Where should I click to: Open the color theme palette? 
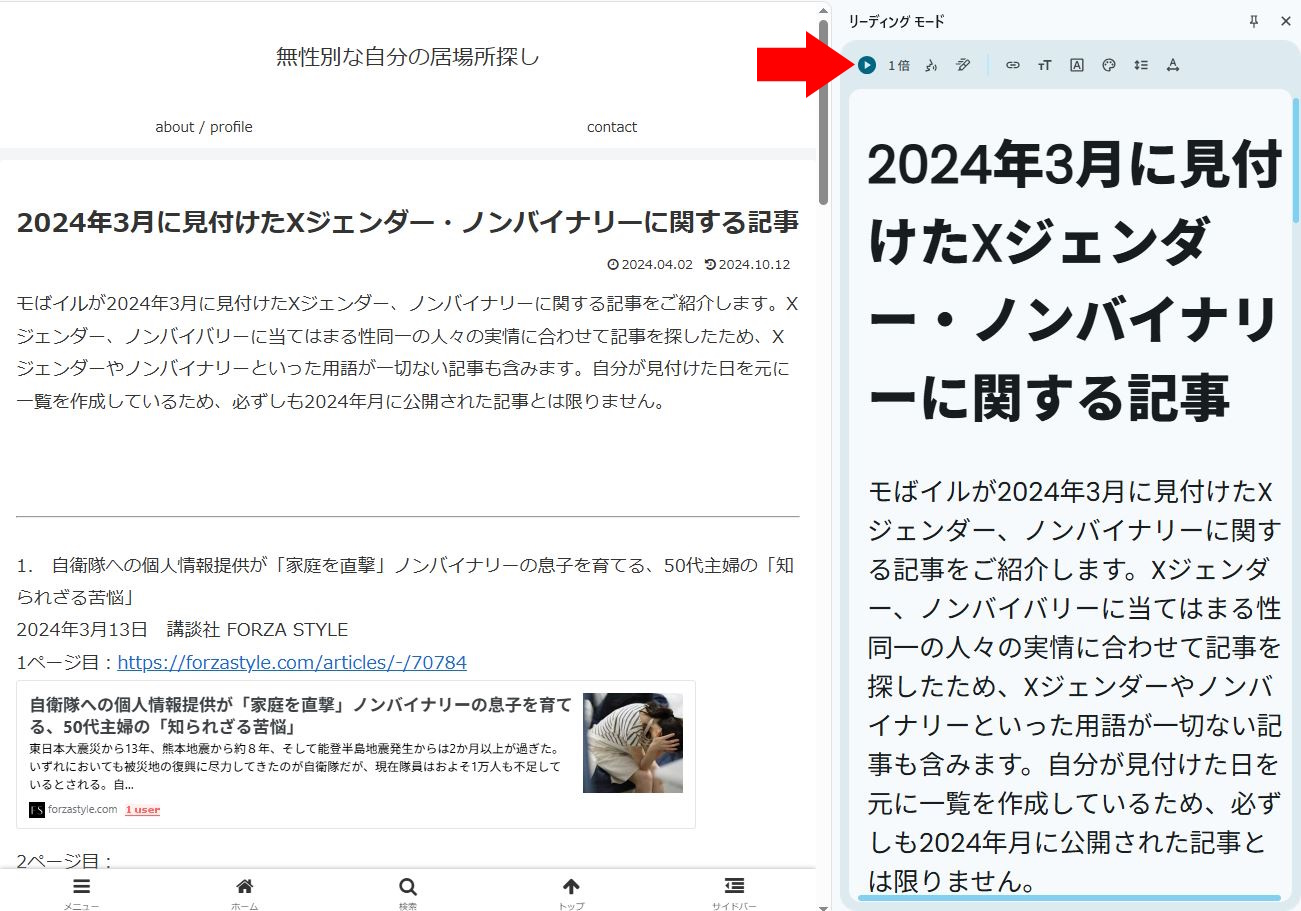click(x=1108, y=65)
